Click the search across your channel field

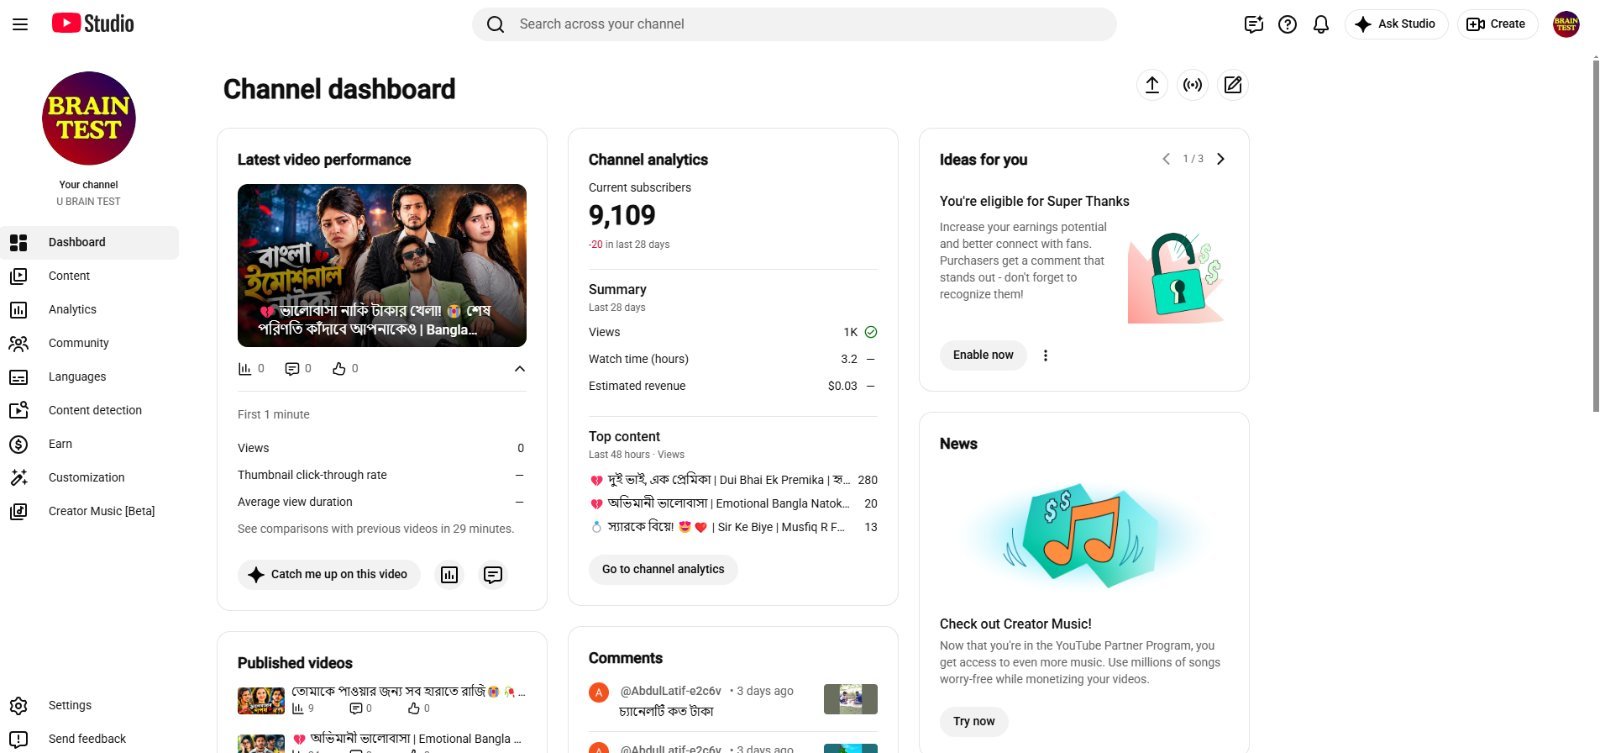(x=794, y=24)
